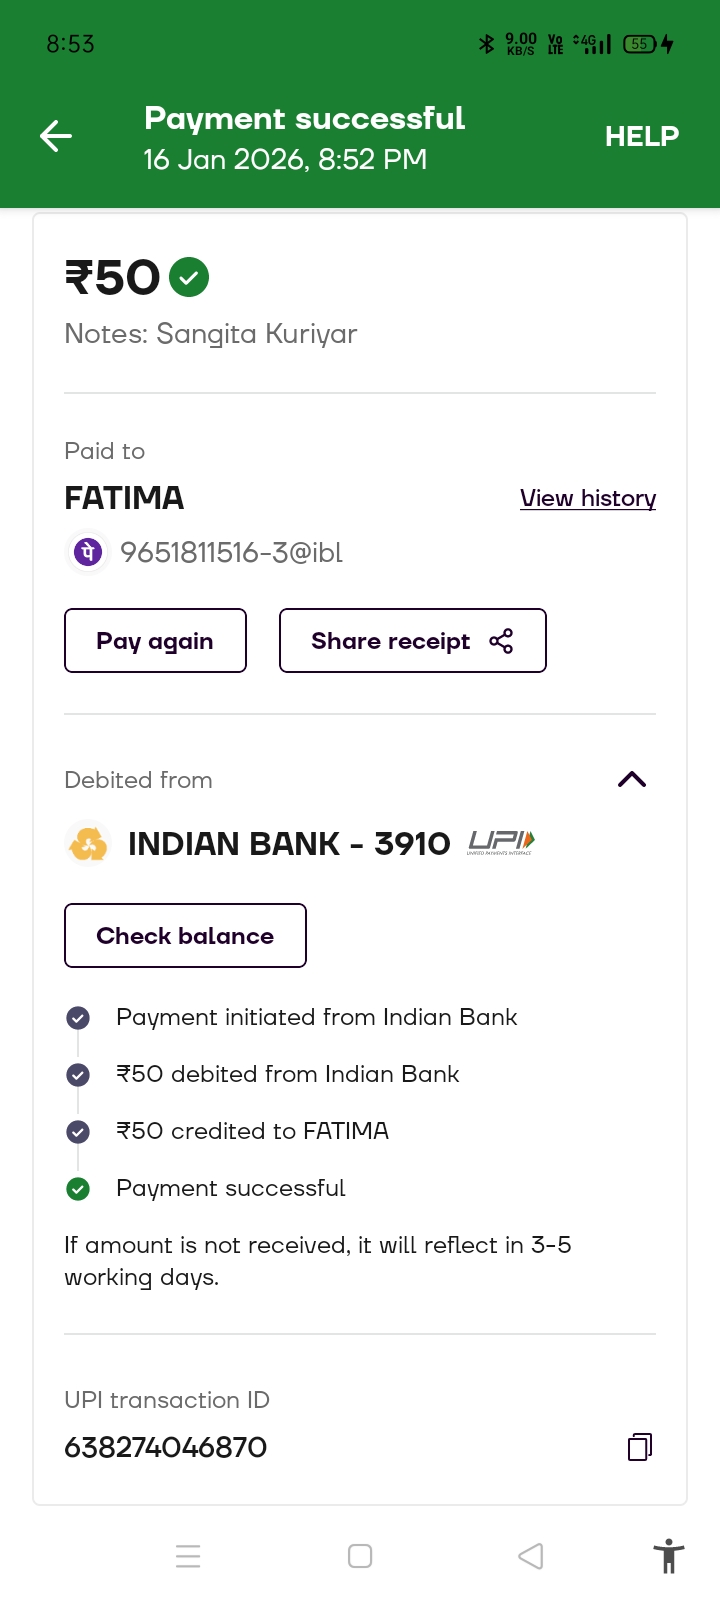The height and width of the screenshot is (1600, 720).
Task: Tap the accessibility figure icon
Action: click(x=668, y=1556)
